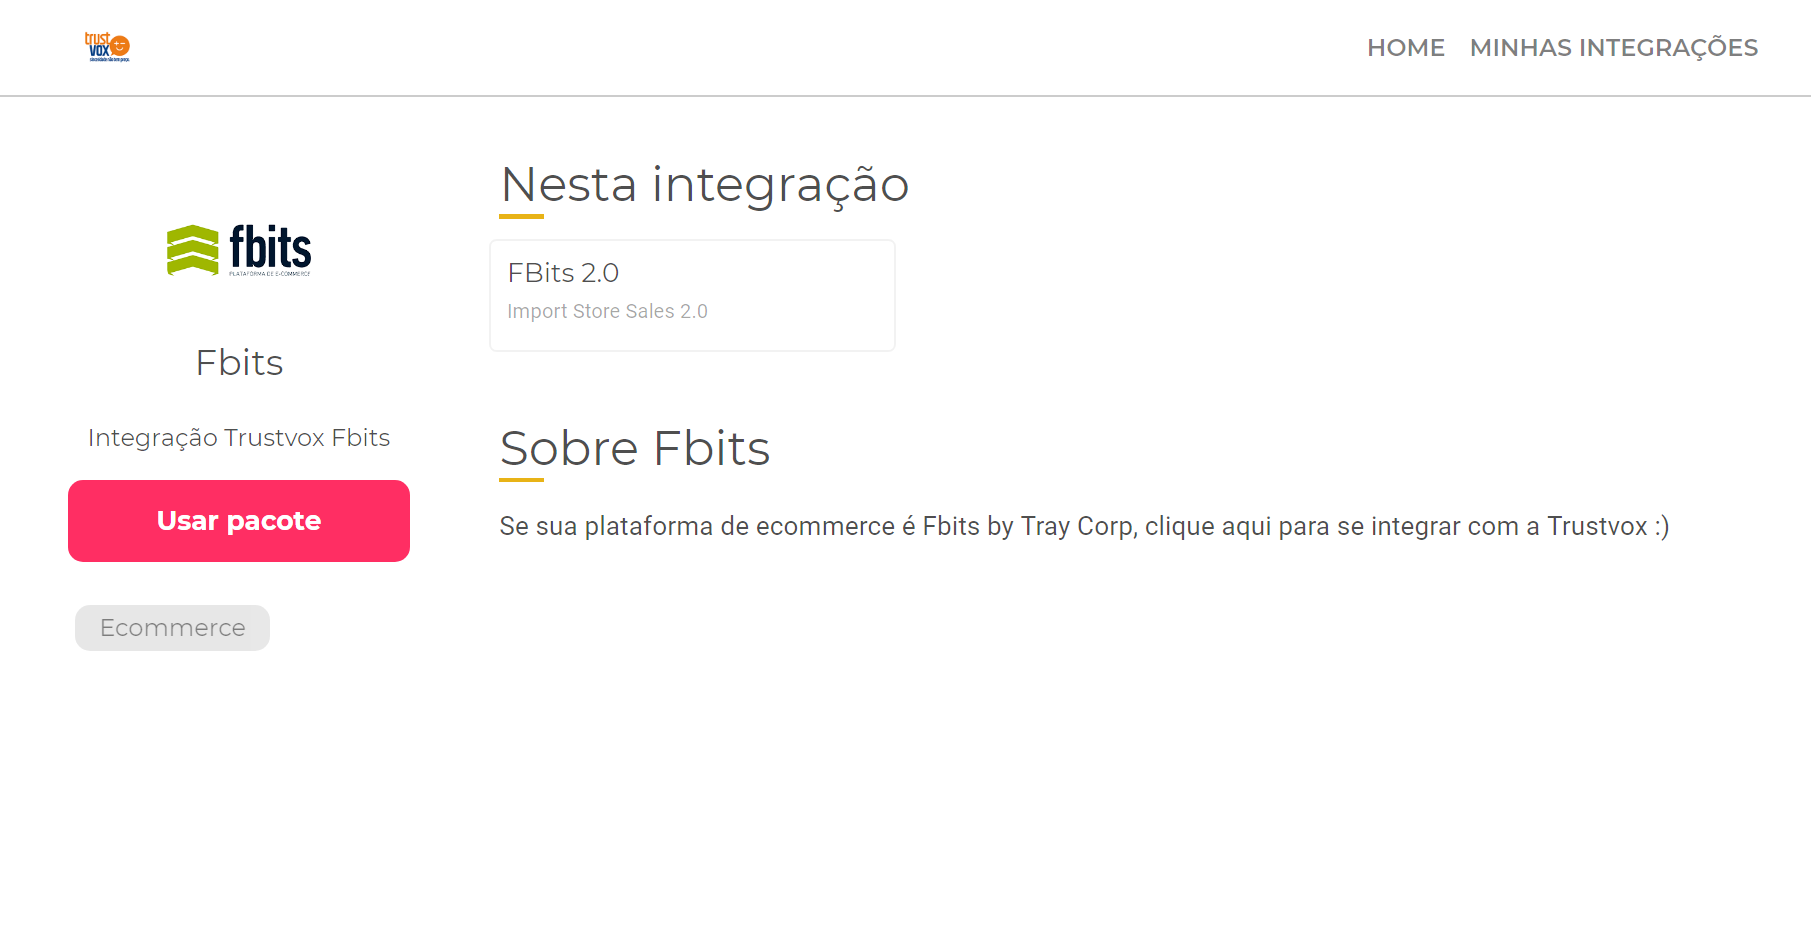Click 'Plataforma de e-commerce' tagline under fbits logo

coord(270,273)
